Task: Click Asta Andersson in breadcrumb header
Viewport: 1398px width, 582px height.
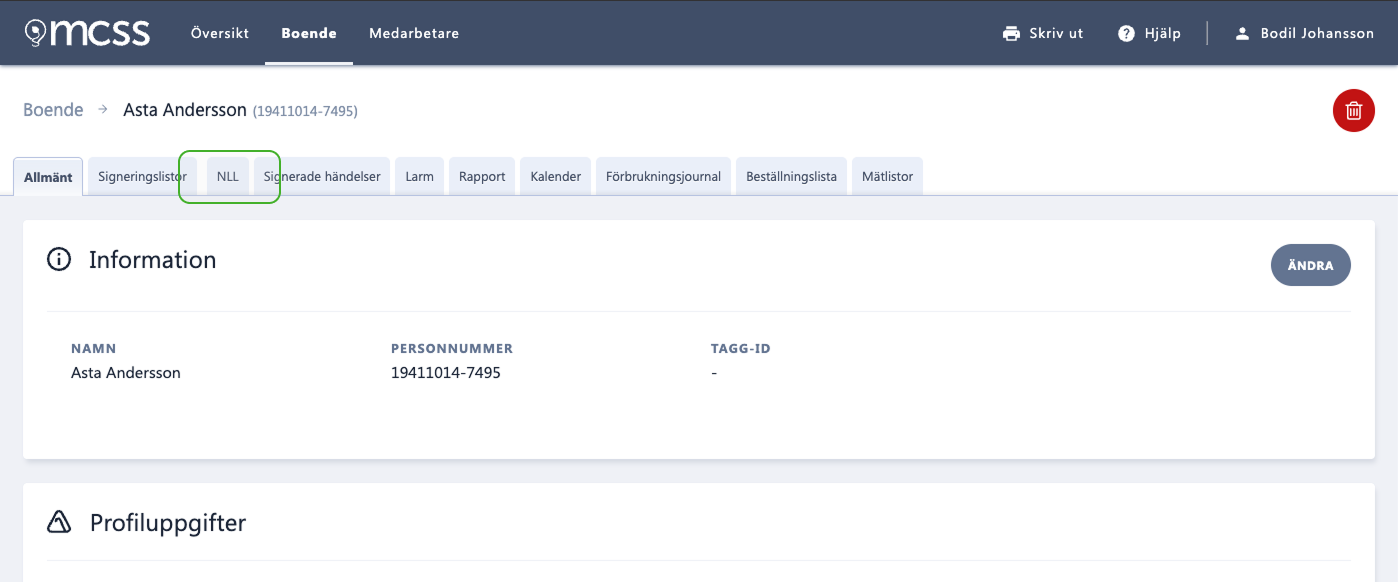Action: 185,110
